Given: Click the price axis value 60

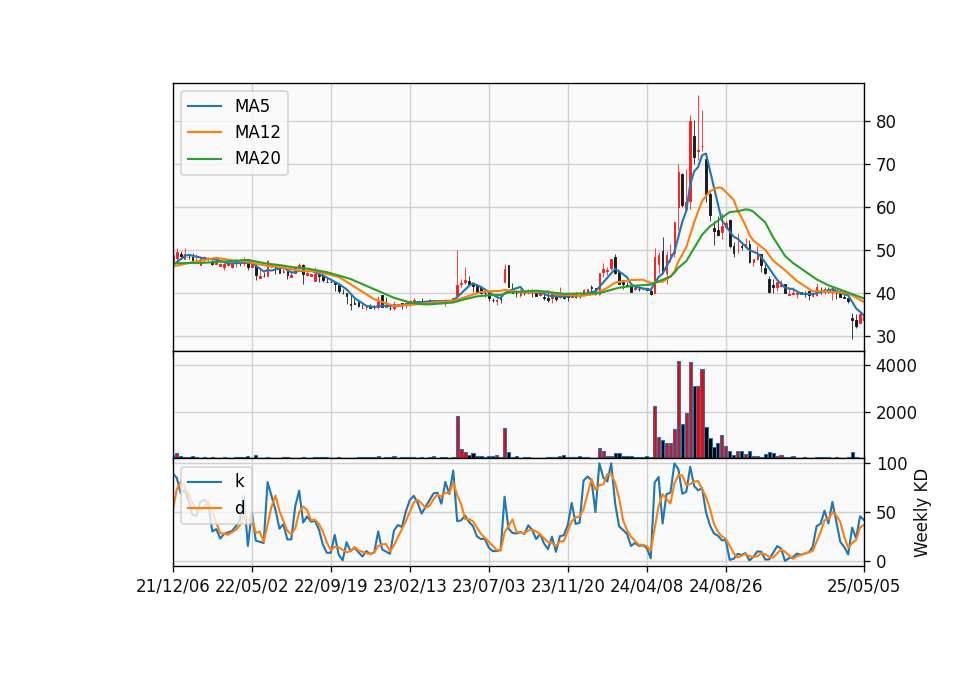Looking at the screenshot, I should click(x=886, y=208).
